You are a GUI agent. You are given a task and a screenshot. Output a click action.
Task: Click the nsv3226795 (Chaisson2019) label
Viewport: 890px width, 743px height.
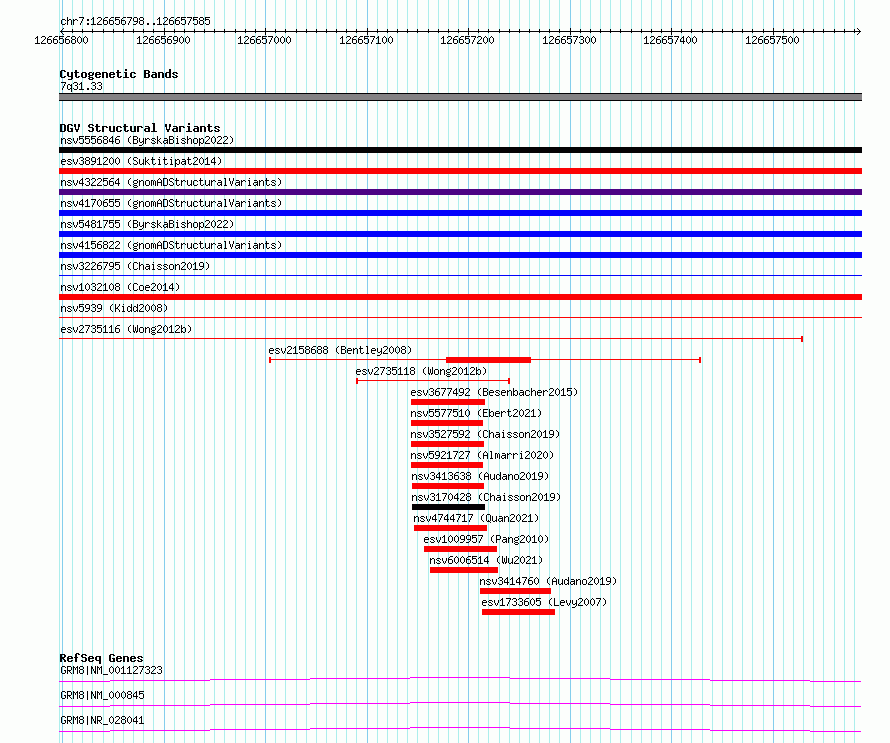pyautogui.click(x=135, y=266)
